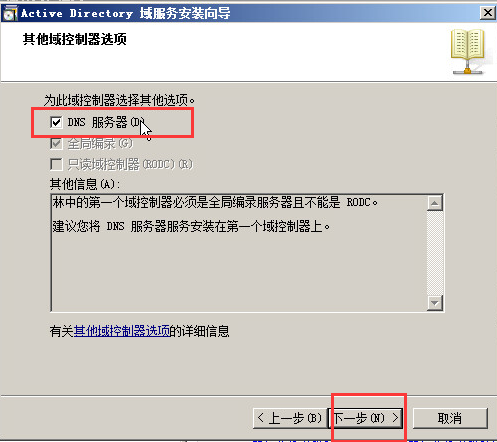Image resolution: width=497 pixels, height=442 pixels.
Task: Click the wizard icon in title bar
Action: tap(9, 13)
